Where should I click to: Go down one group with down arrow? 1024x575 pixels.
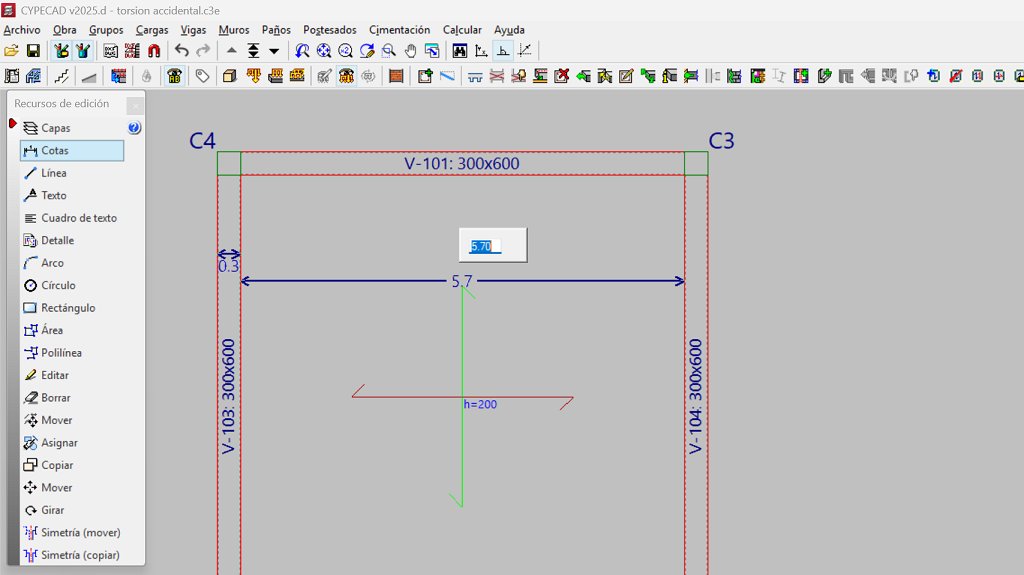274,51
